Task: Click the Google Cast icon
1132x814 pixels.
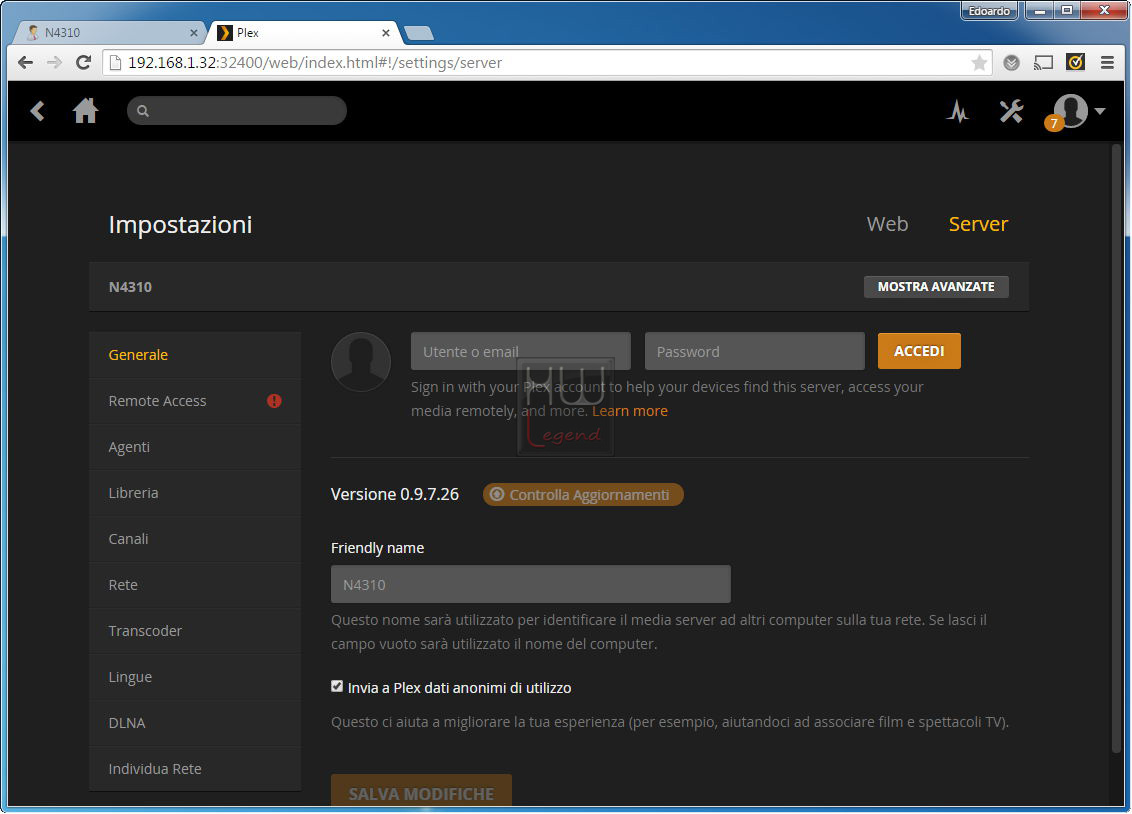Action: pos(1043,63)
